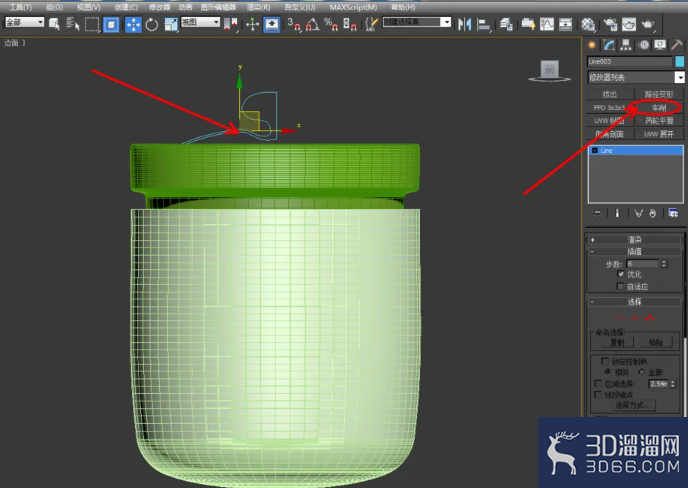
Task: Expand the Line entry in modifier stack
Action: coord(595,151)
